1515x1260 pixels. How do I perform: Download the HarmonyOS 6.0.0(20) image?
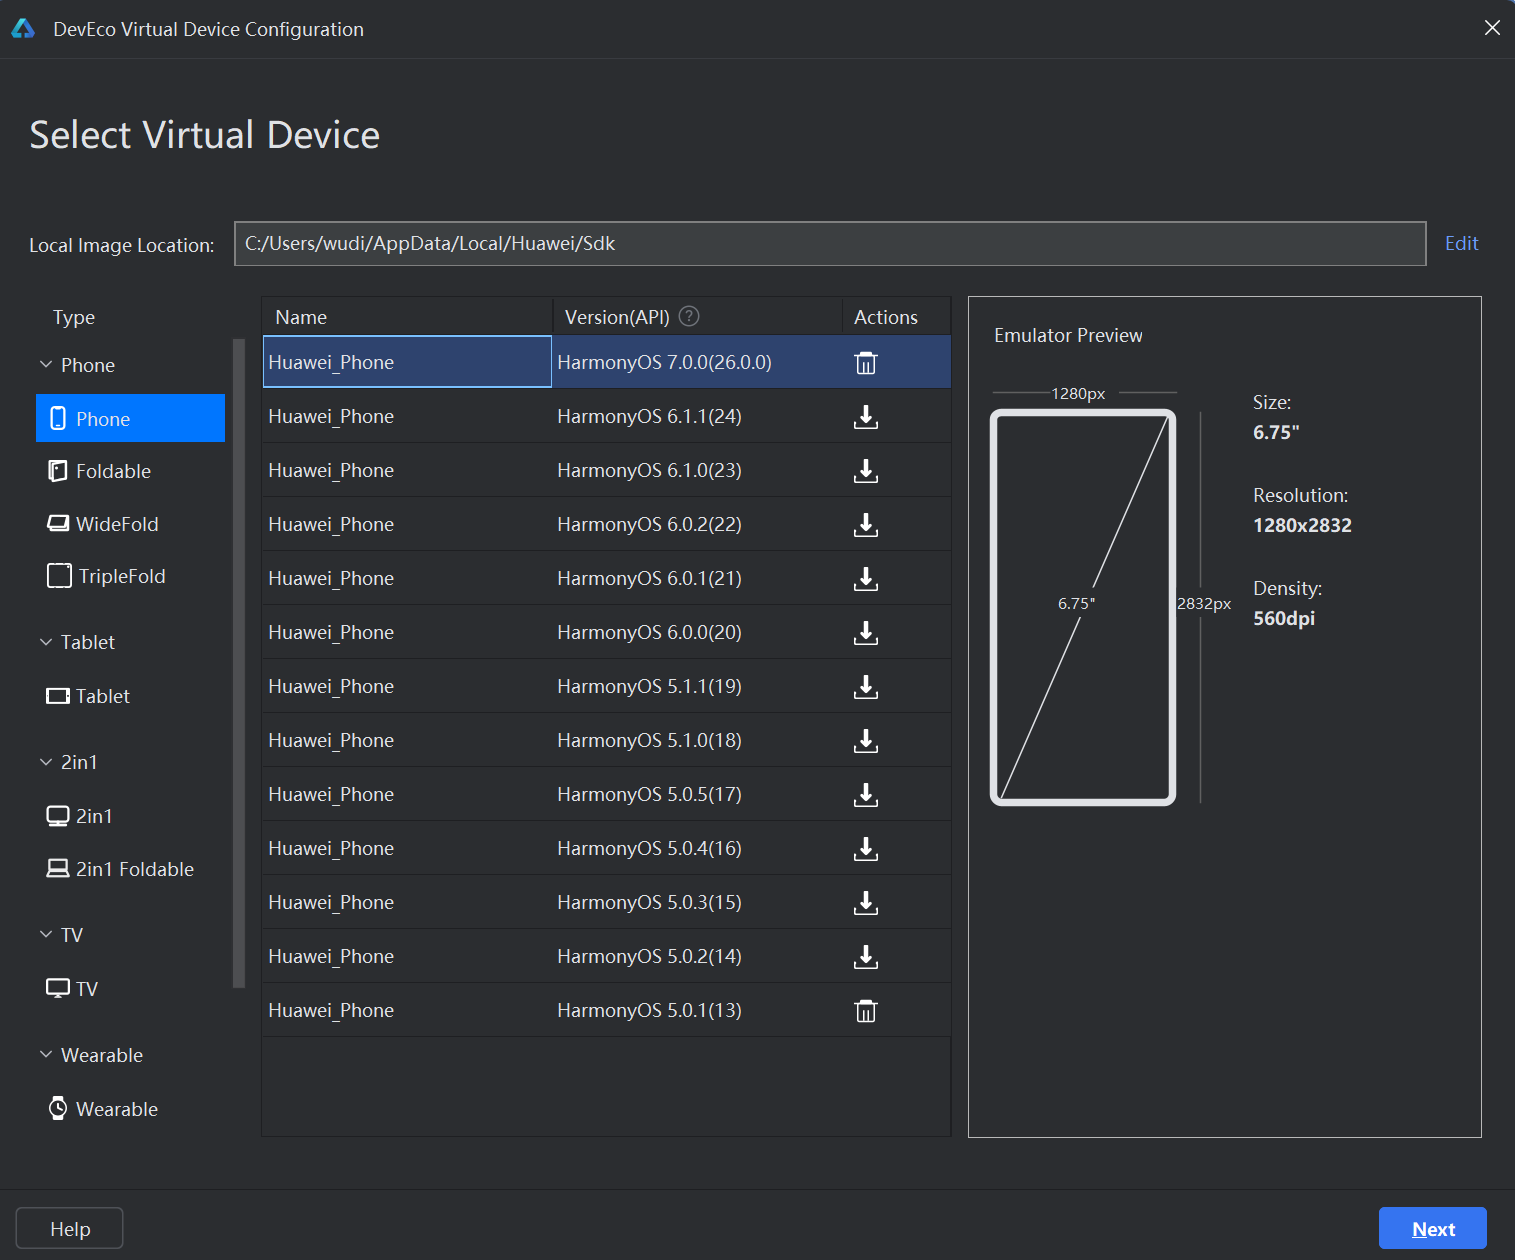coord(866,633)
